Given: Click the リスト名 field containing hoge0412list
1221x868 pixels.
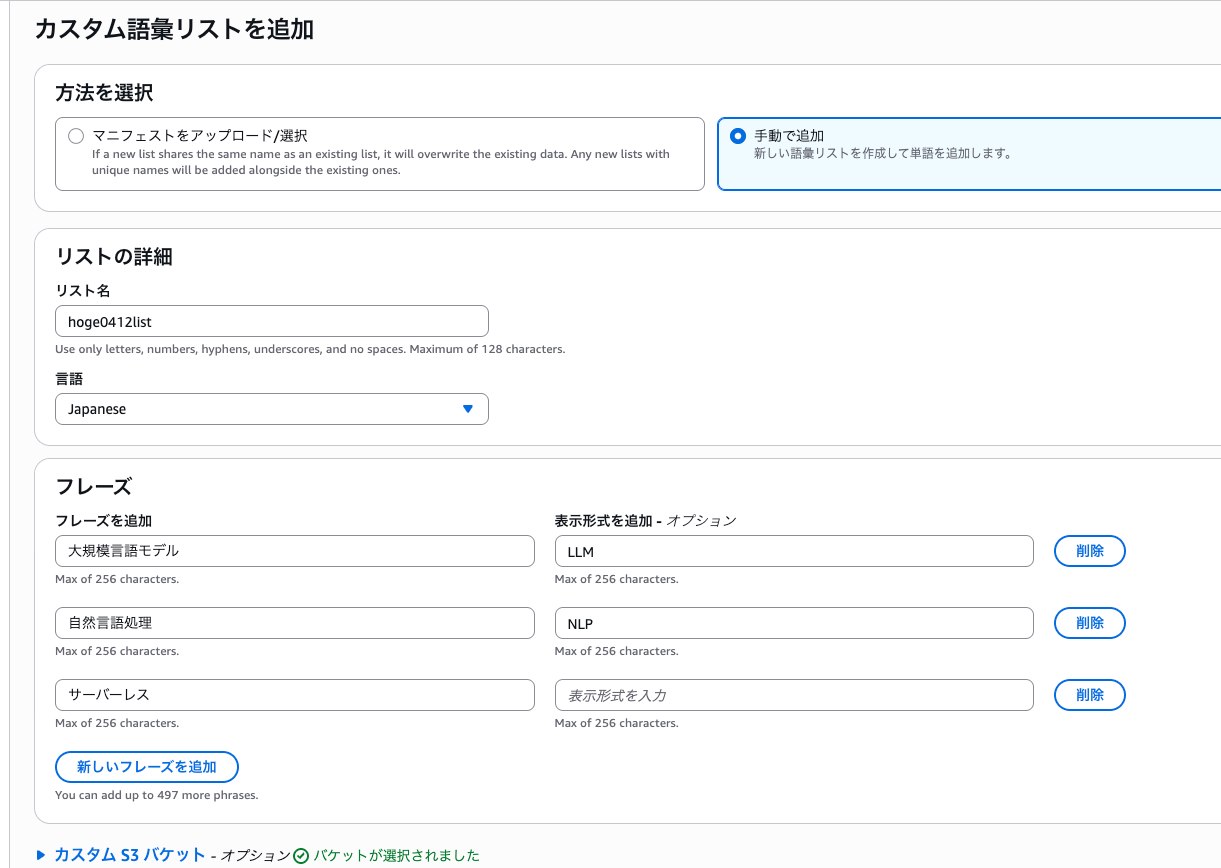Looking at the screenshot, I should pyautogui.click(x=271, y=321).
